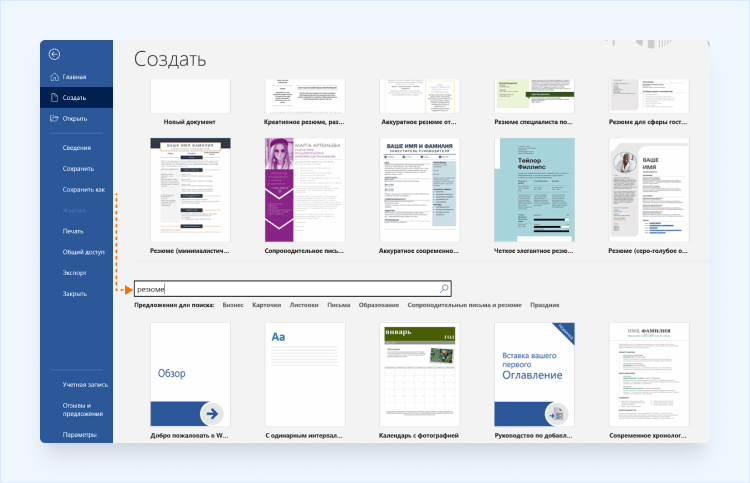The width and height of the screenshot is (750, 483).
Task: Click the Образование search suggestion
Action: [379, 304]
